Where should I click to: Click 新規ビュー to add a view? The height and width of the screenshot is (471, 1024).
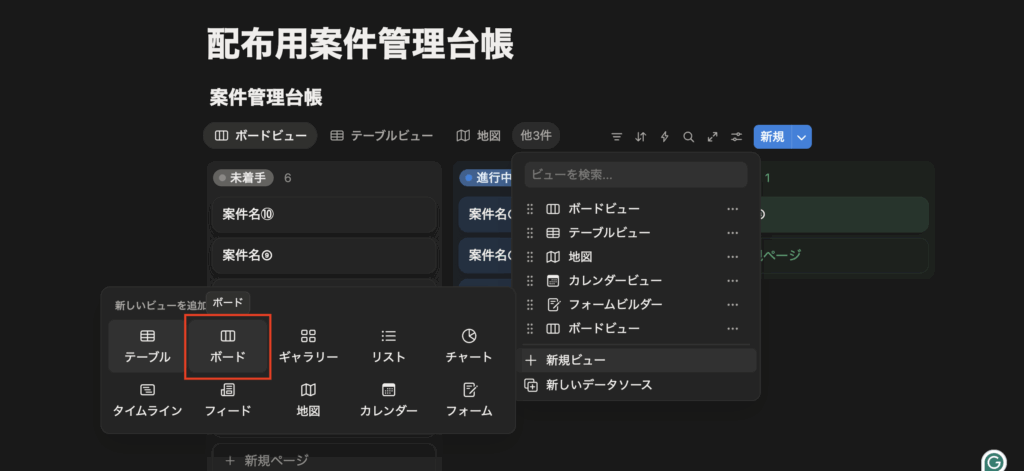point(576,360)
